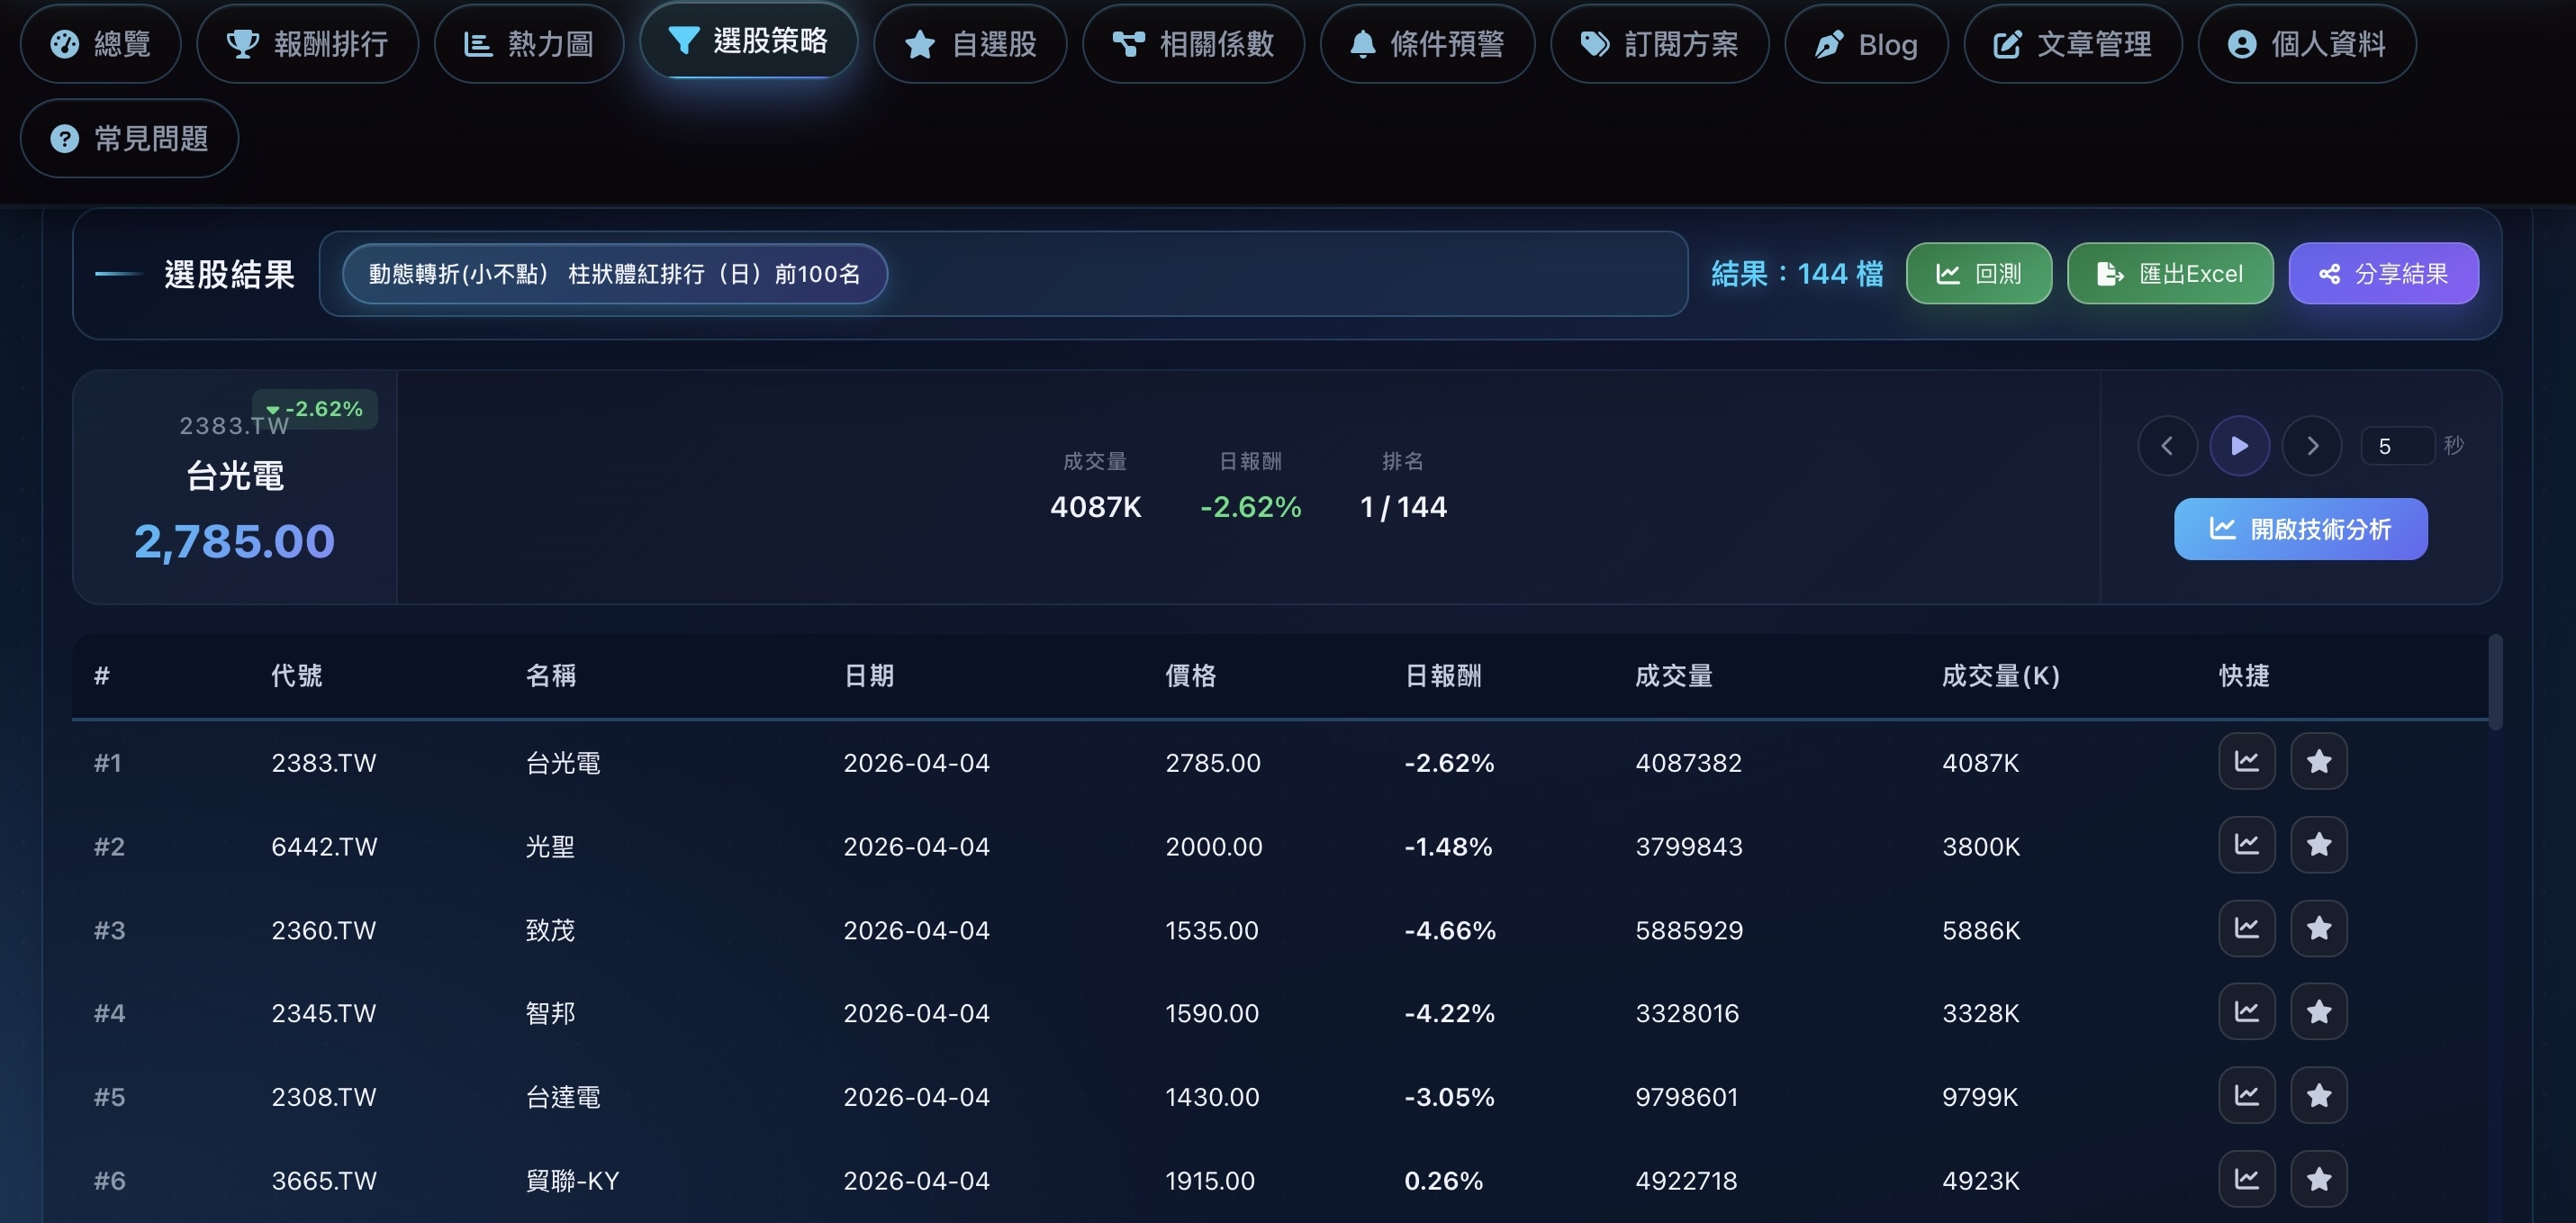Viewport: 2576px width, 1223px height.
Task: Open the 個人資料 tab
Action: point(2306,44)
